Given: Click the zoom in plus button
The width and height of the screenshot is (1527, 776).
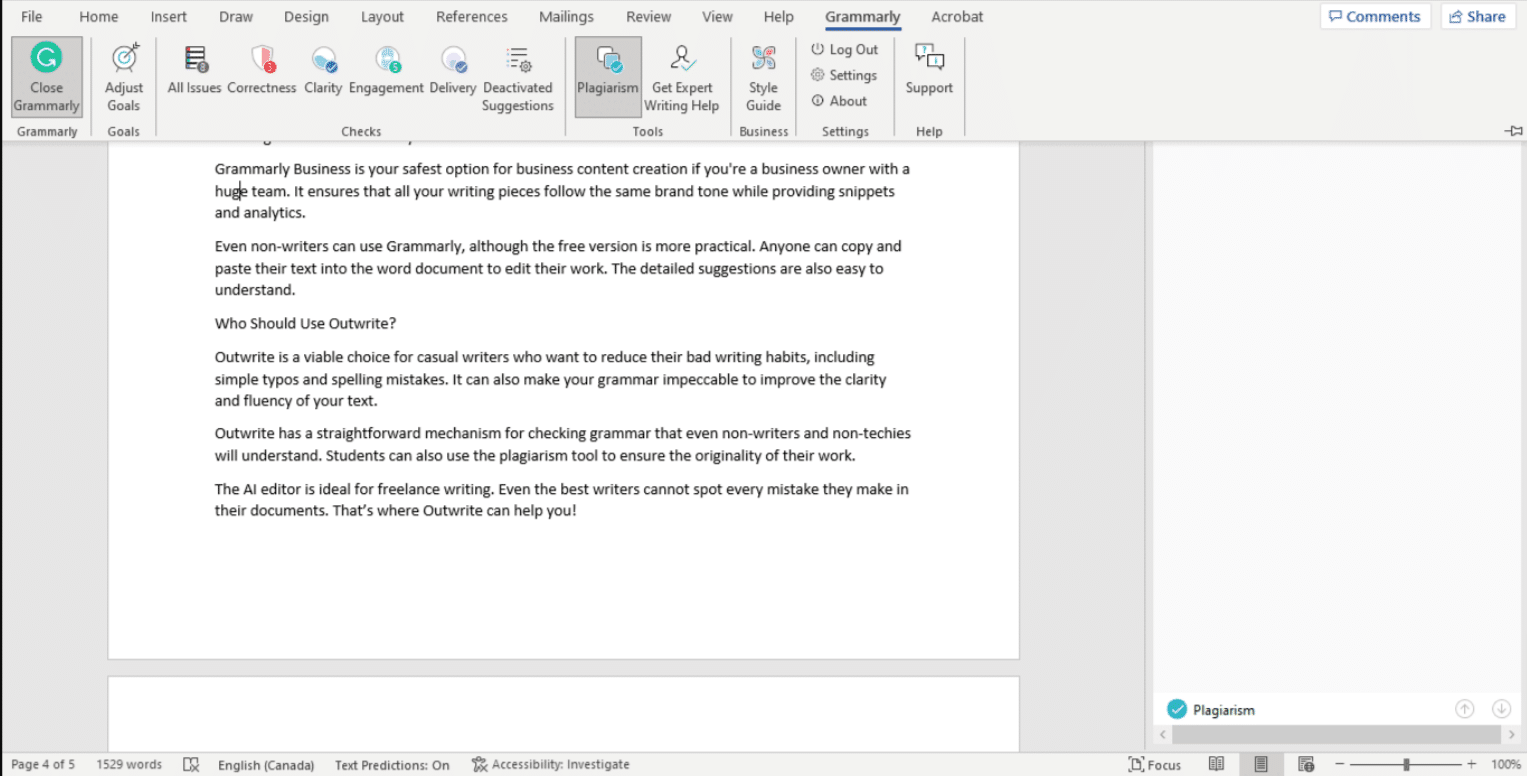Looking at the screenshot, I should point(1471,764).
